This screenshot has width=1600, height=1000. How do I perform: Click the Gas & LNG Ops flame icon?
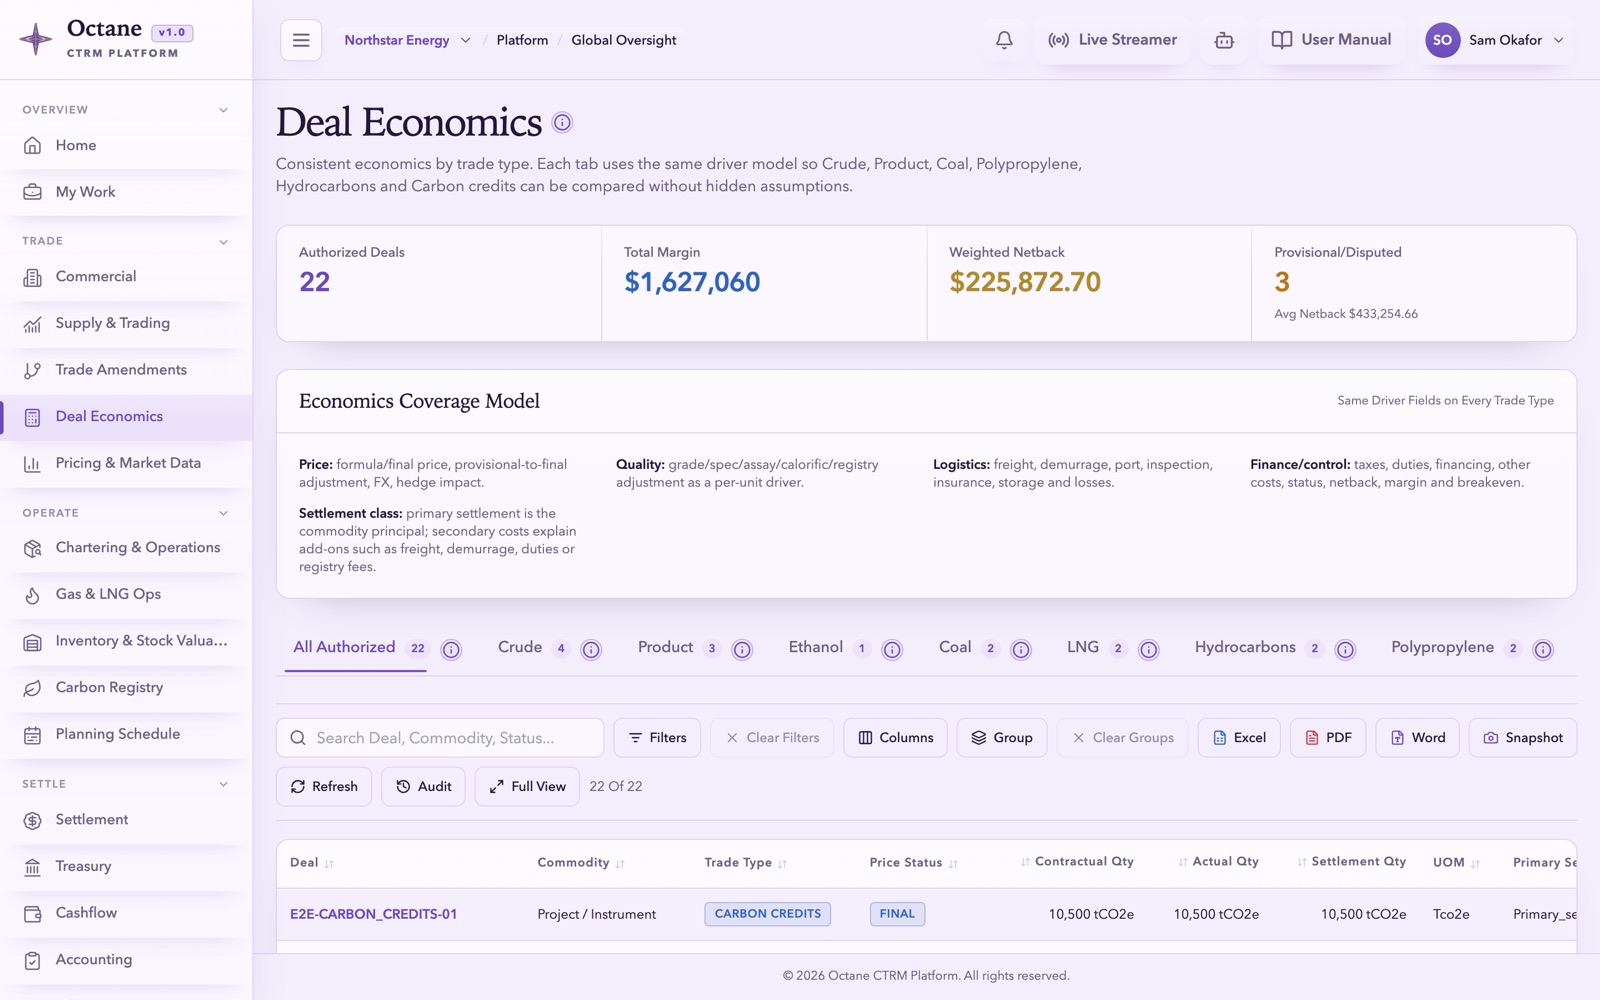33,595
